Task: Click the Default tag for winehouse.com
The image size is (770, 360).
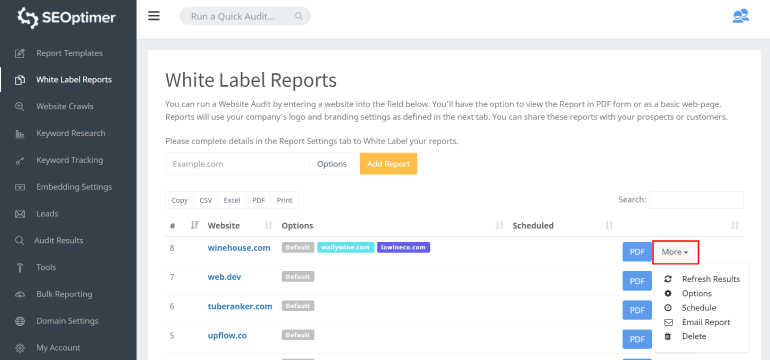Action: pyautogui.click(x=298, y=248)
